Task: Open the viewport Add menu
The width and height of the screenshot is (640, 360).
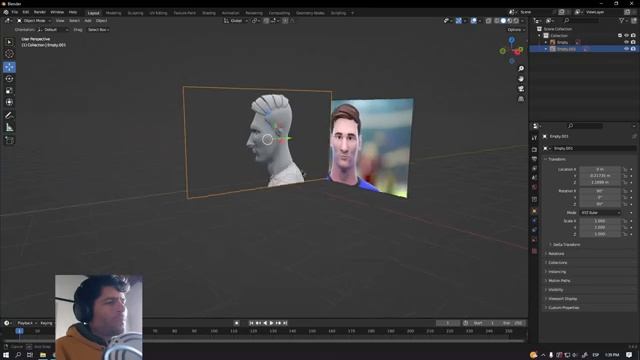Action: click(88, 20)
